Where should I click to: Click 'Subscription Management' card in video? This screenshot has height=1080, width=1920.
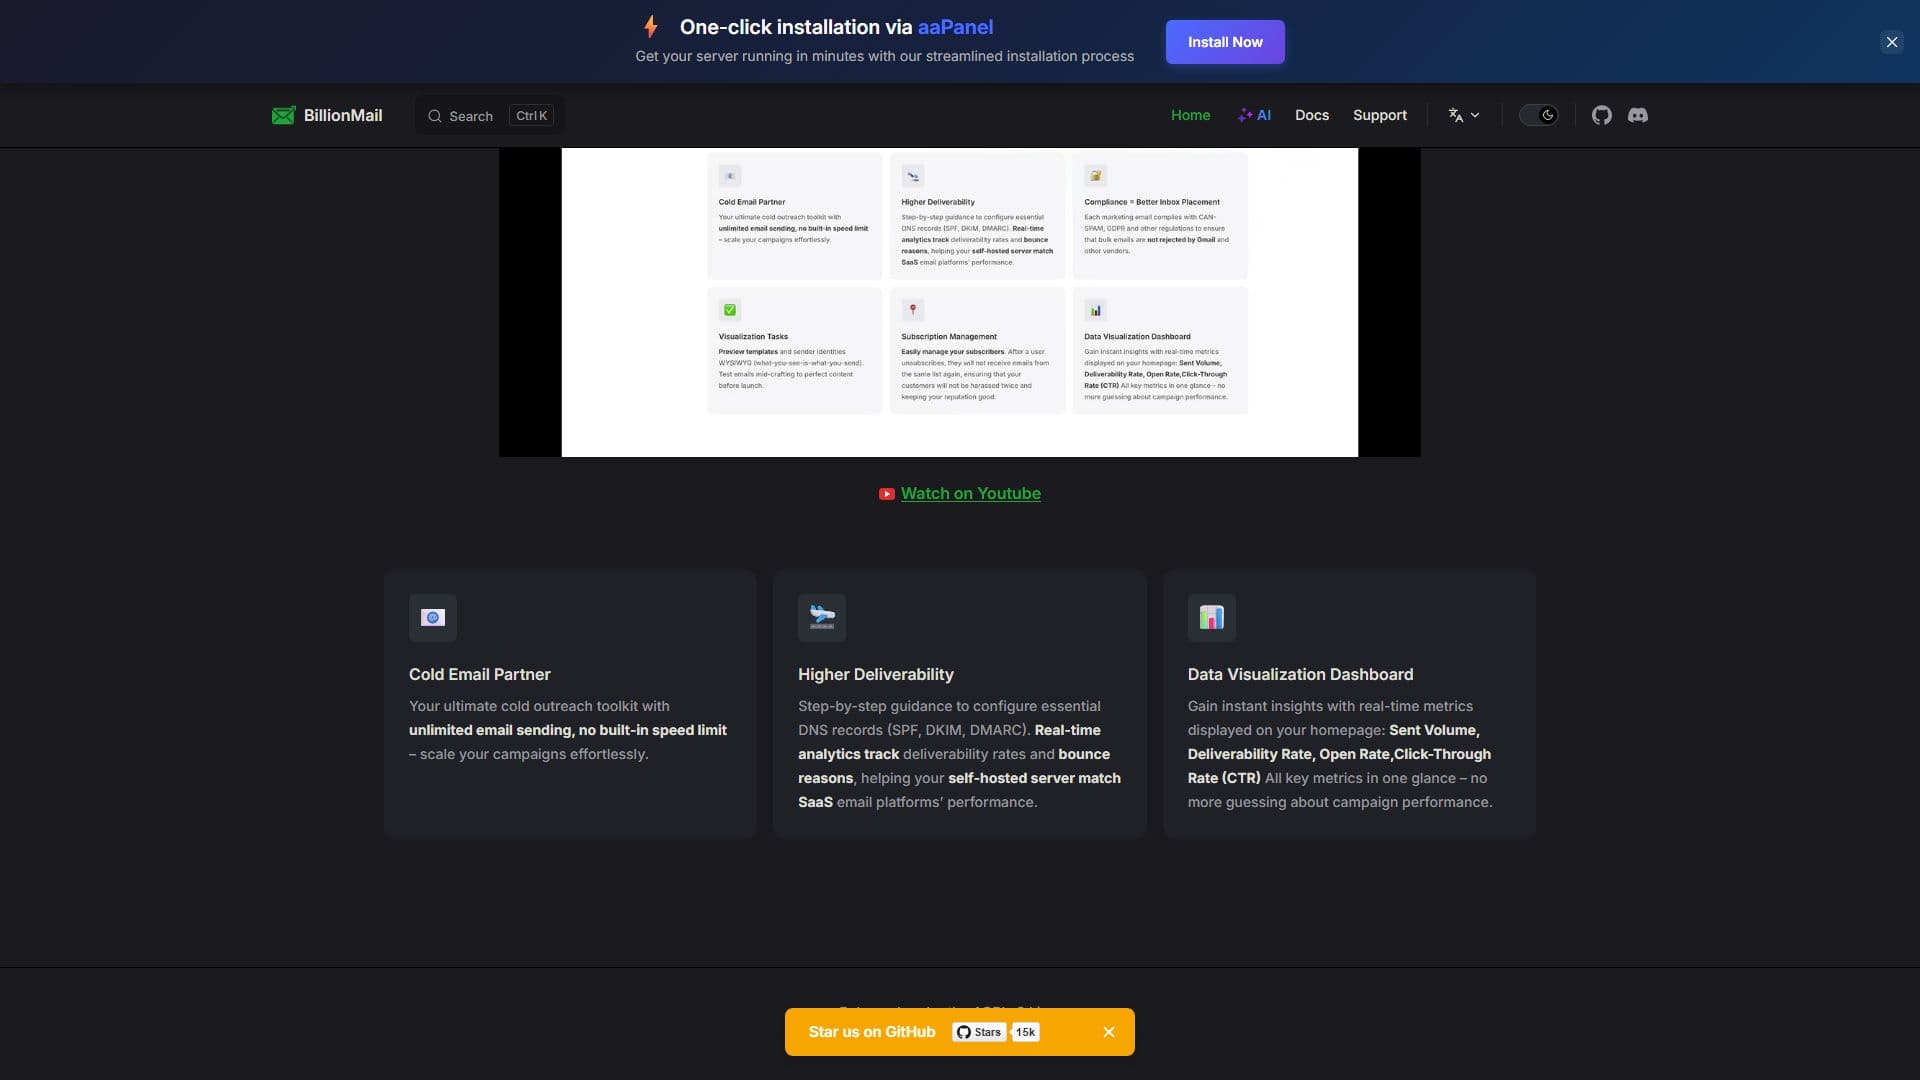tap(977, 350)
